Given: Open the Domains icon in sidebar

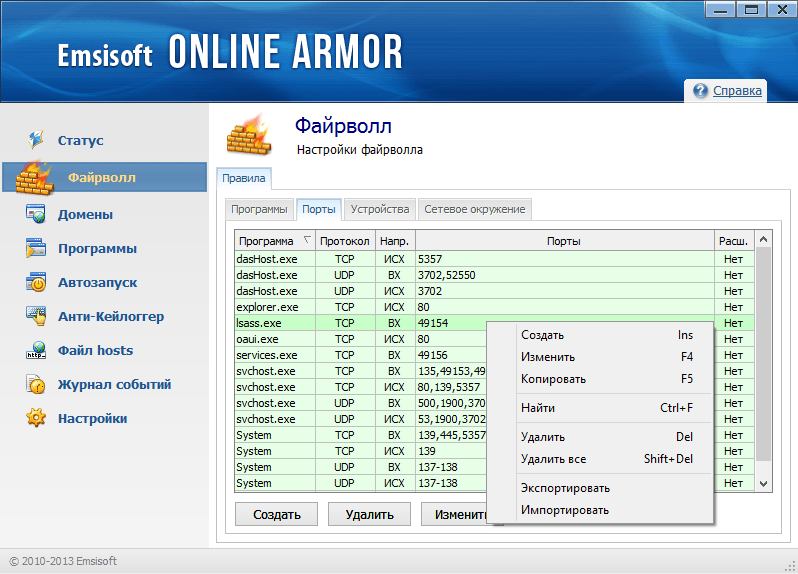Looking at the screenshot, I should 36,214.
